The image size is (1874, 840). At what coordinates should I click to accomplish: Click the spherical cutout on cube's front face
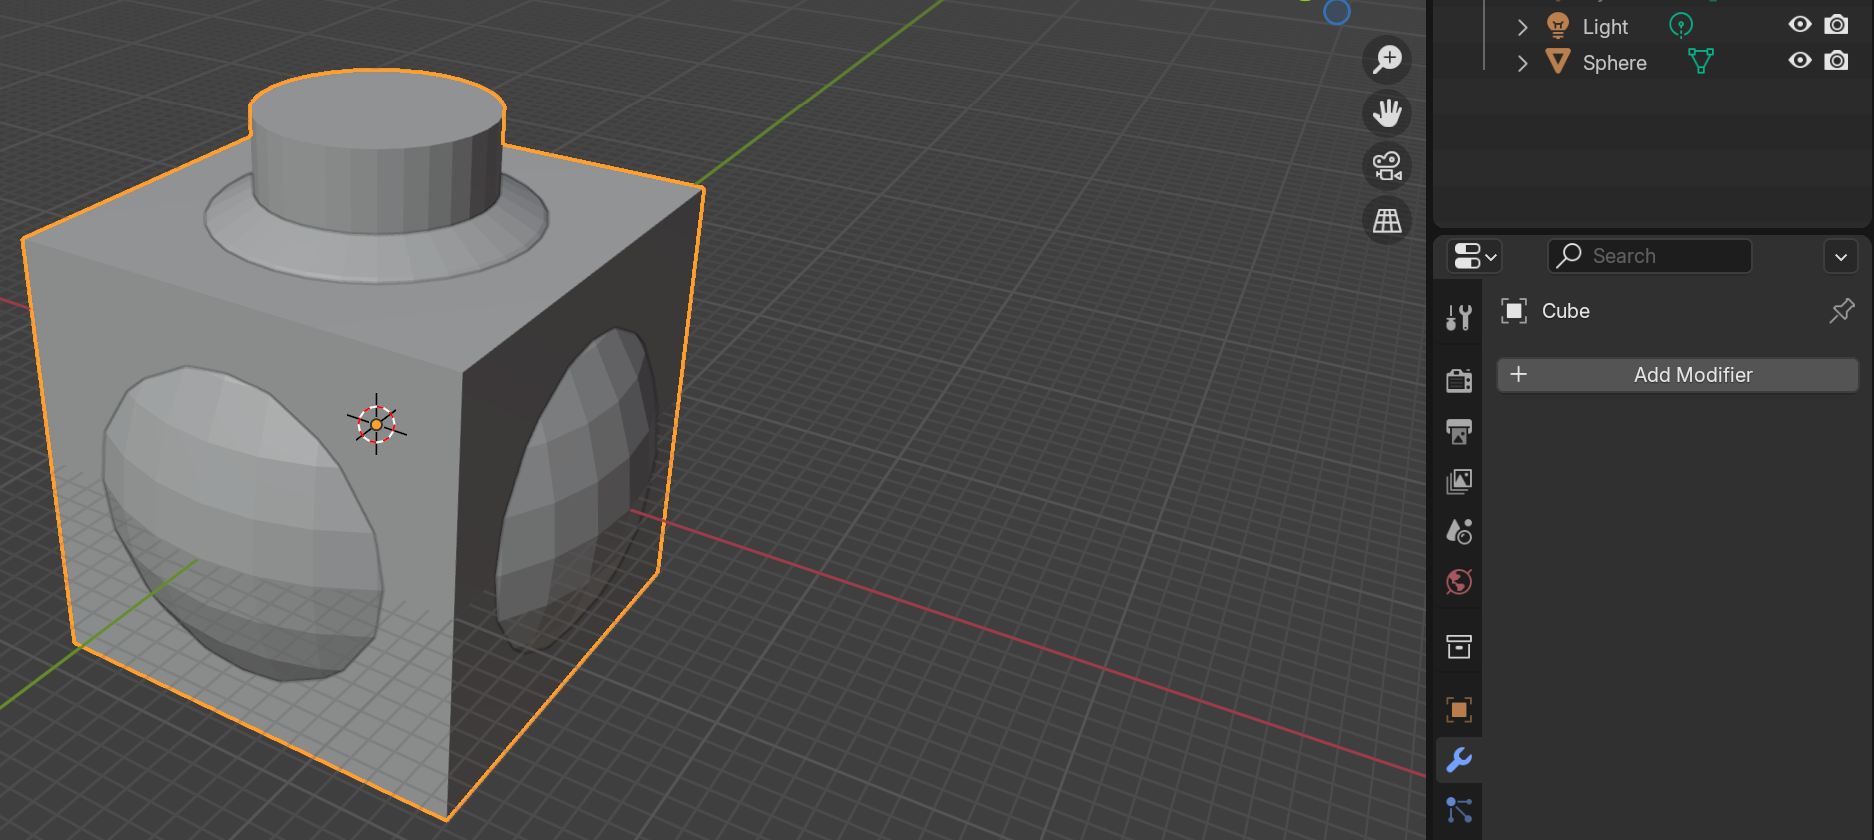[x=243, y=523]
